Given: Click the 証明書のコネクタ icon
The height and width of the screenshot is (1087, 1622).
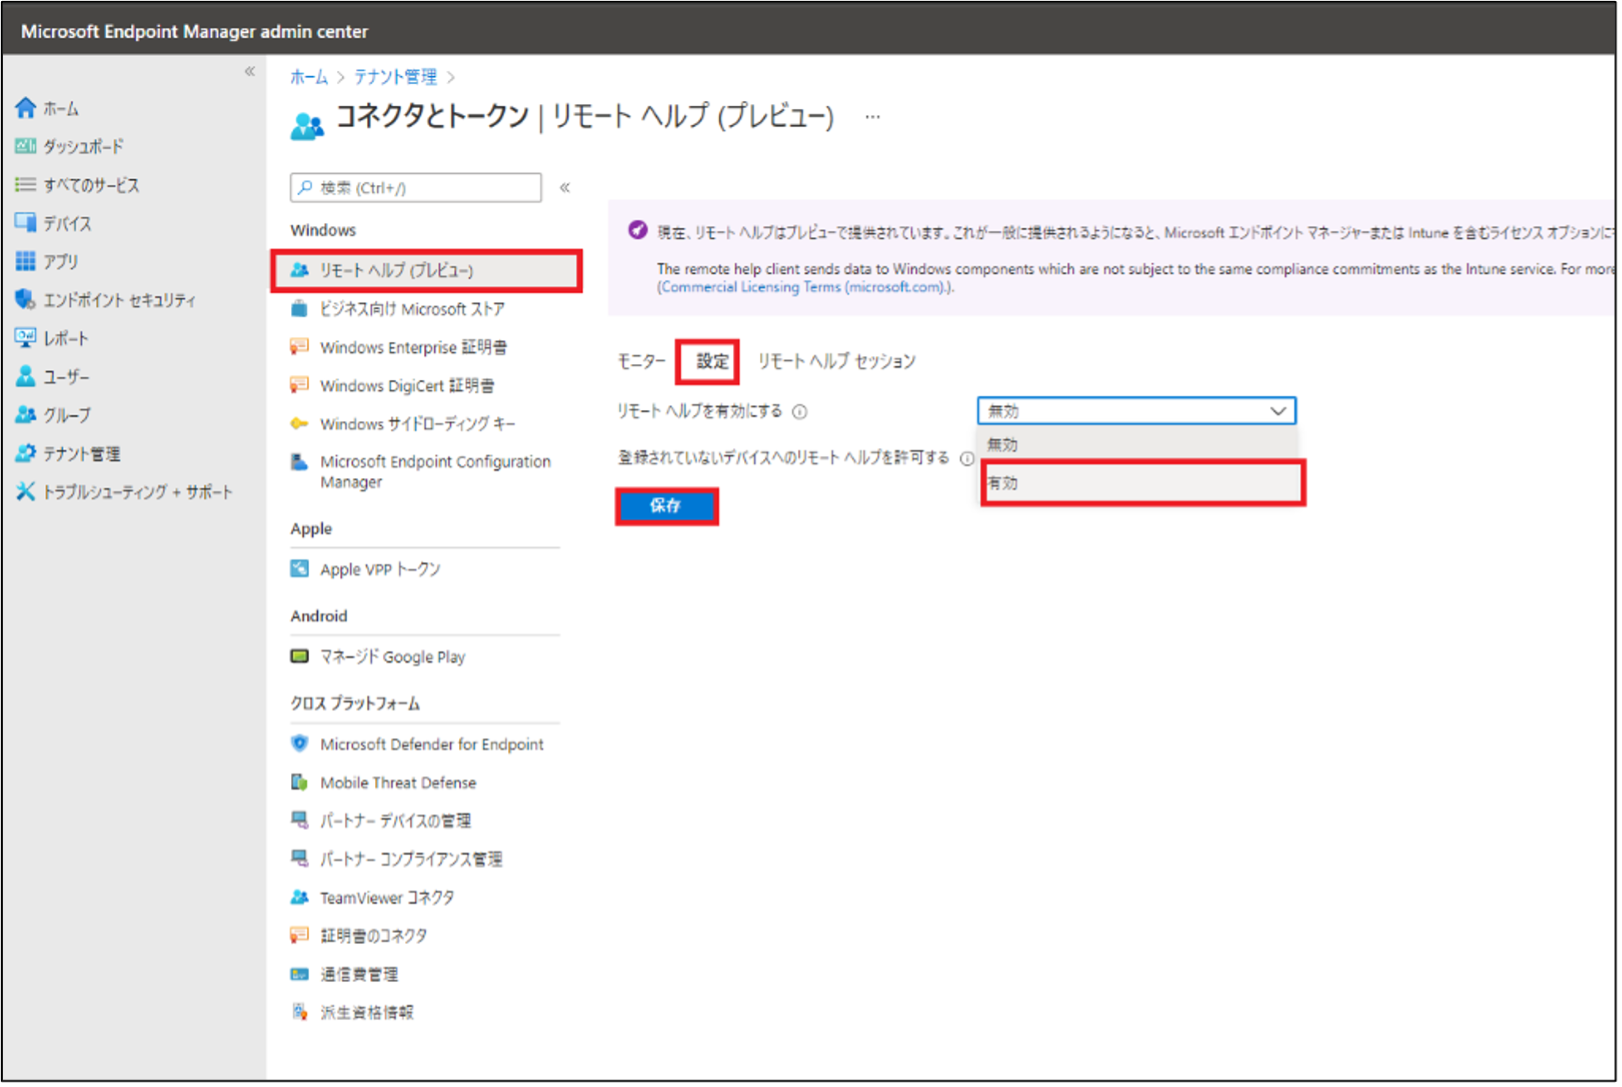Looking at the screenshot, I should pos(299,936).
